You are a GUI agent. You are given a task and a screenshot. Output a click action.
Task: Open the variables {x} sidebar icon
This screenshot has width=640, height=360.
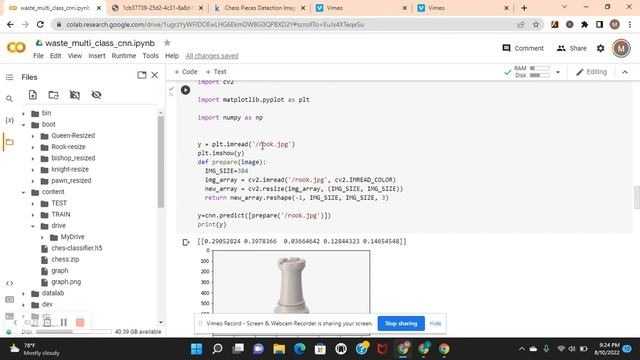point(9,120)
